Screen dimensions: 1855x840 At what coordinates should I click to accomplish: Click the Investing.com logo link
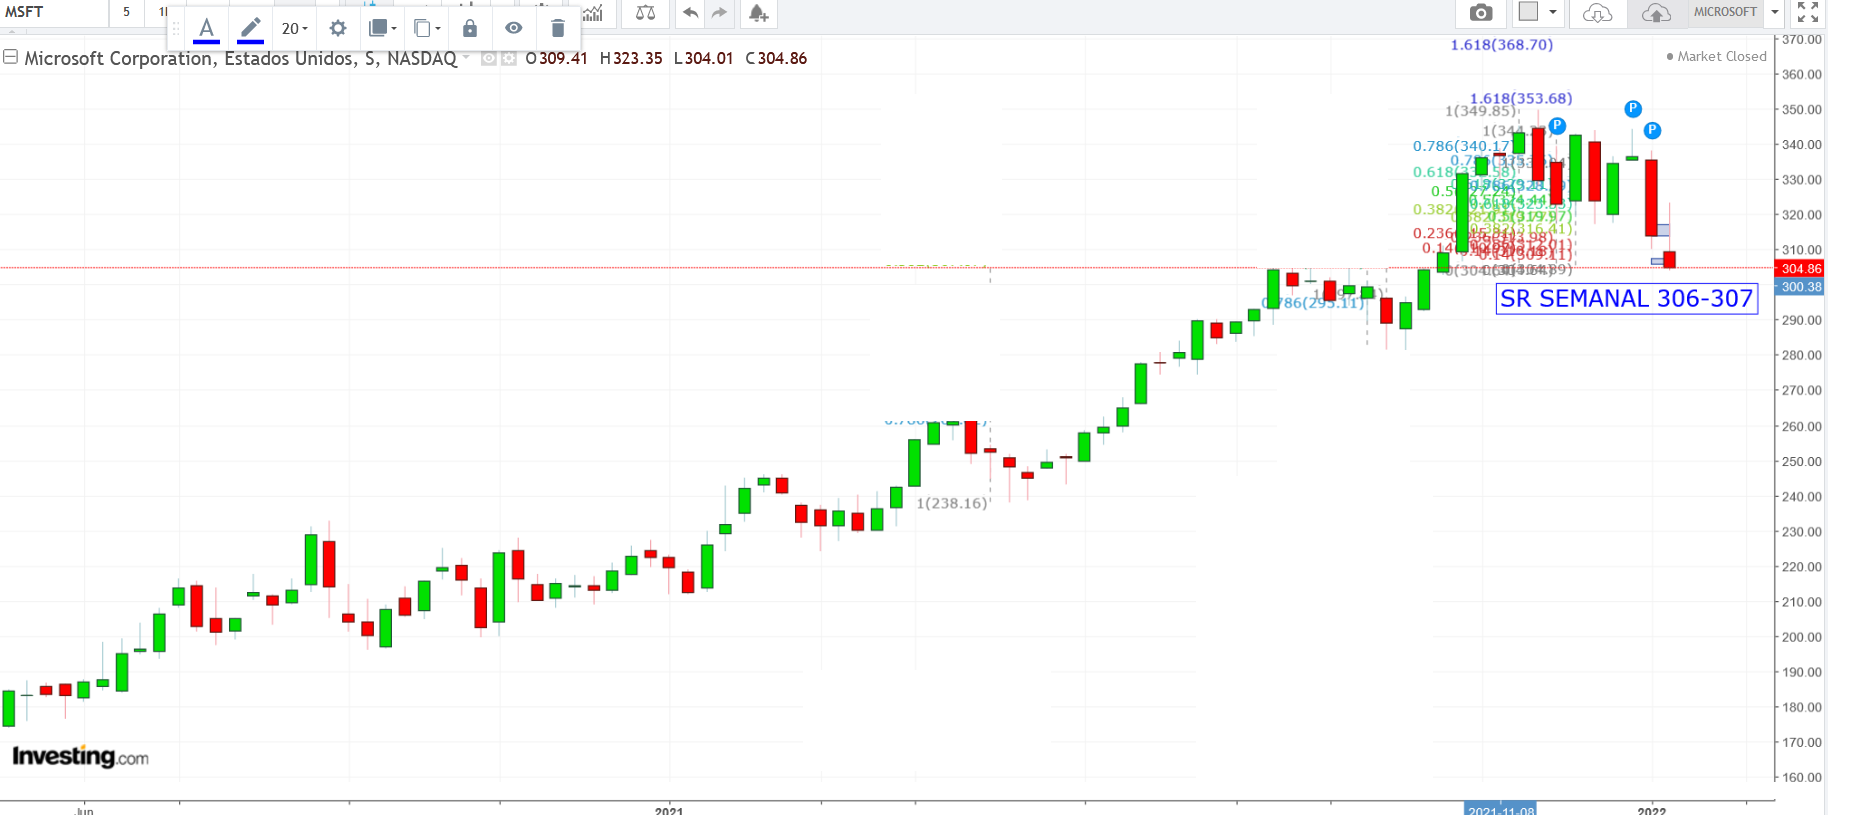[80, 757]
